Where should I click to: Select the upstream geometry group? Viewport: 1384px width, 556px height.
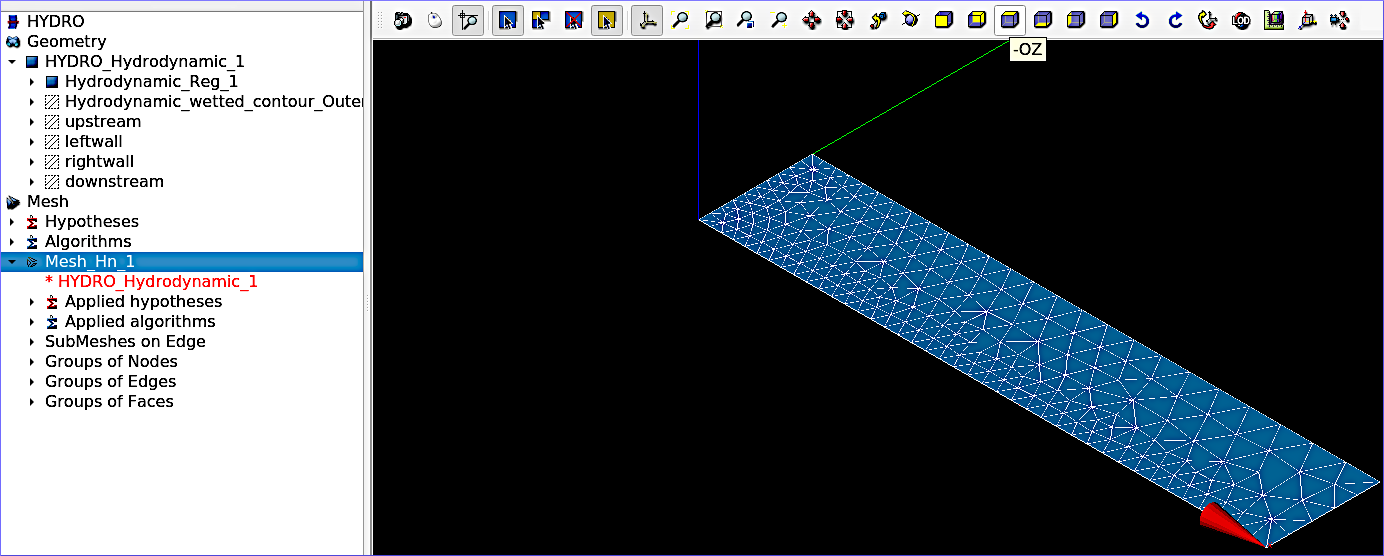click(x=102, y=122)
